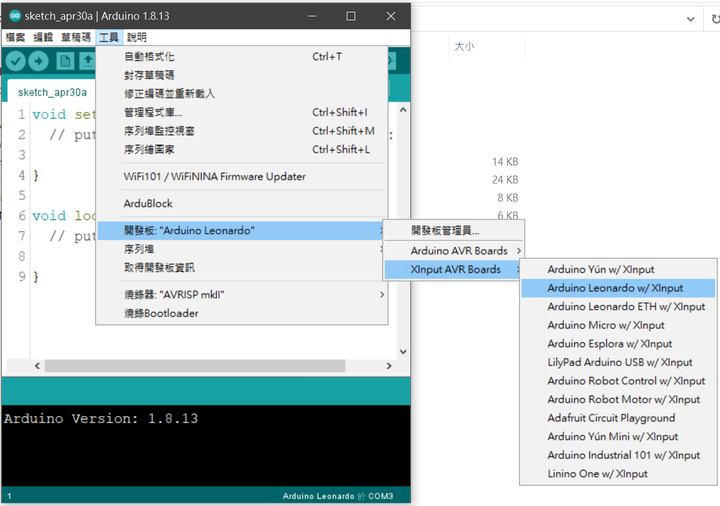Open the 說明 menu

[x=137, y=37]
